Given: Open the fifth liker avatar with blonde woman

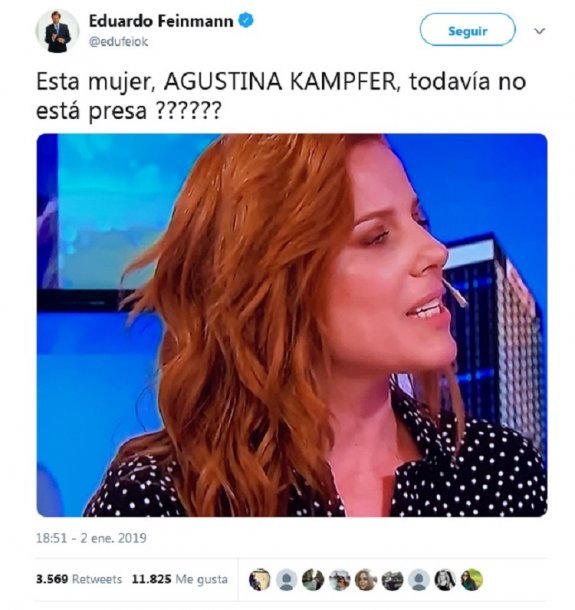Looking at the screenshot, I should (366, 579).
